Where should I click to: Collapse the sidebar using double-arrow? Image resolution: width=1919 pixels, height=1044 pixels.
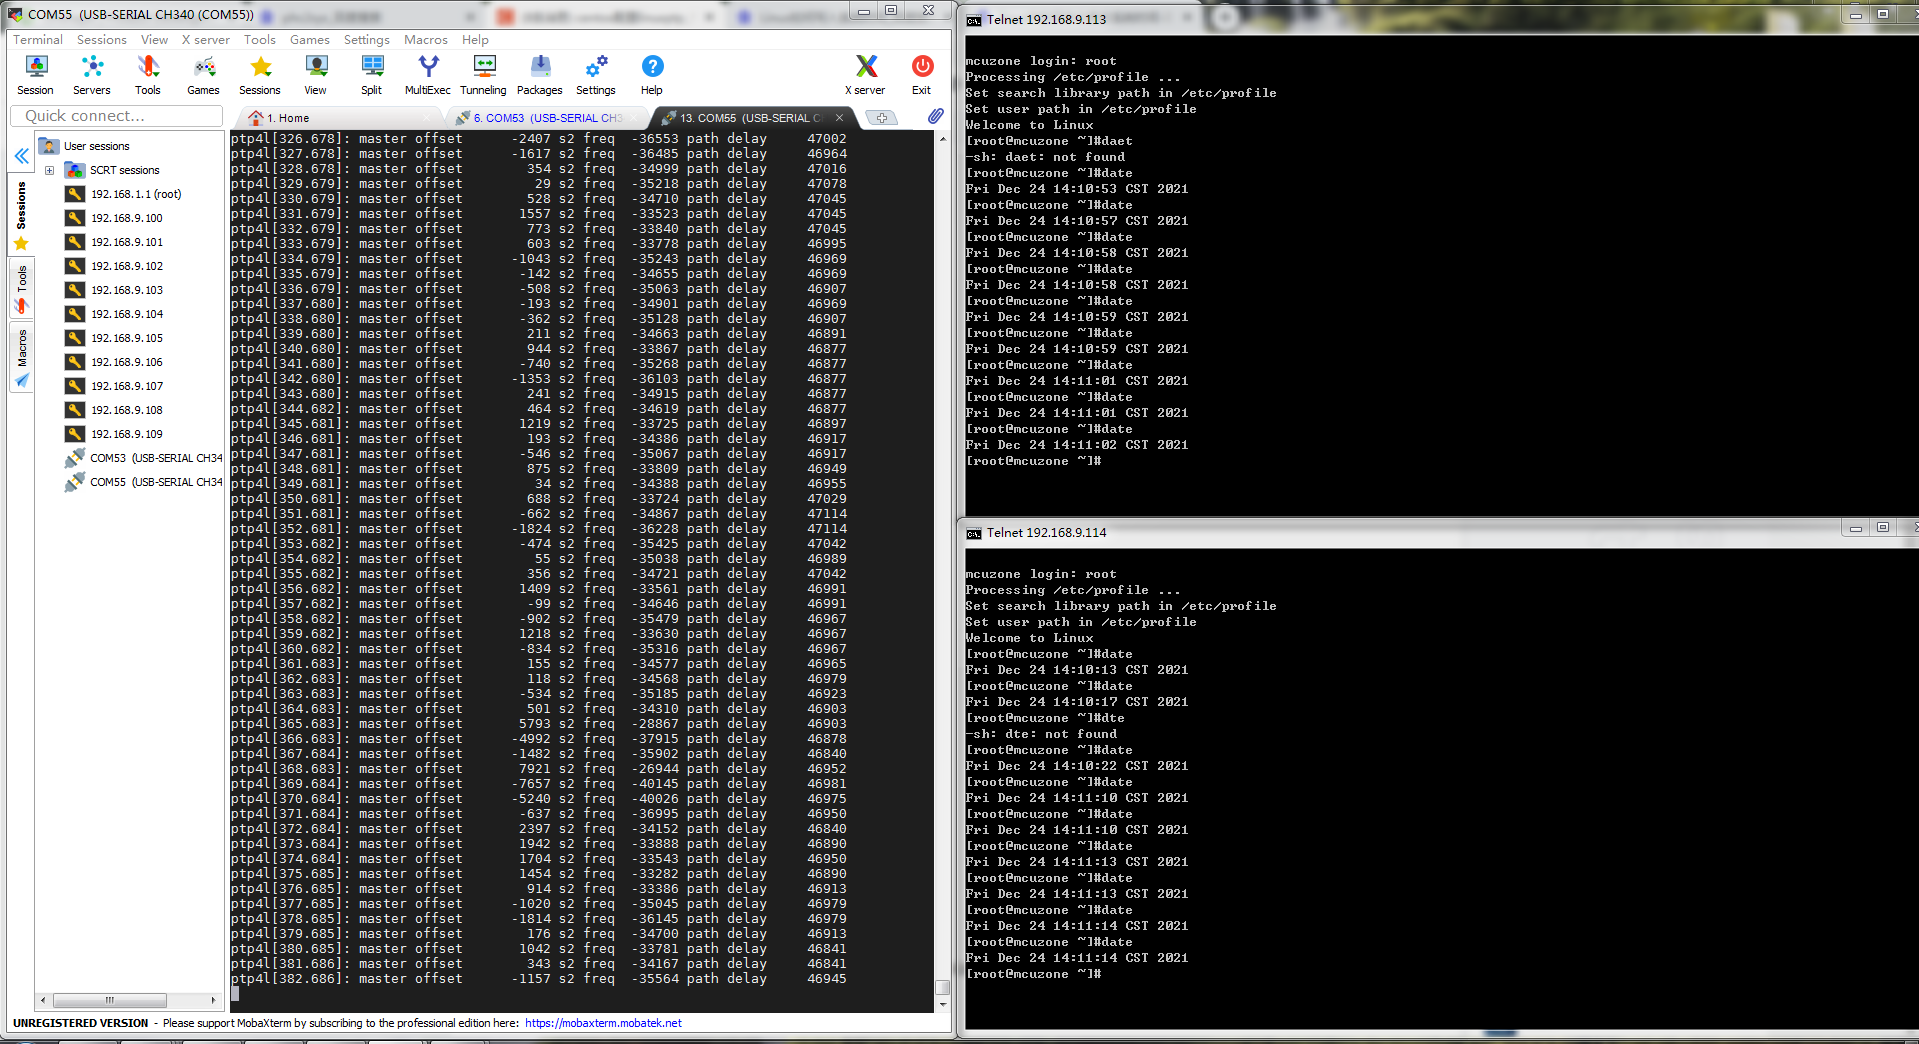pos(21,156)
